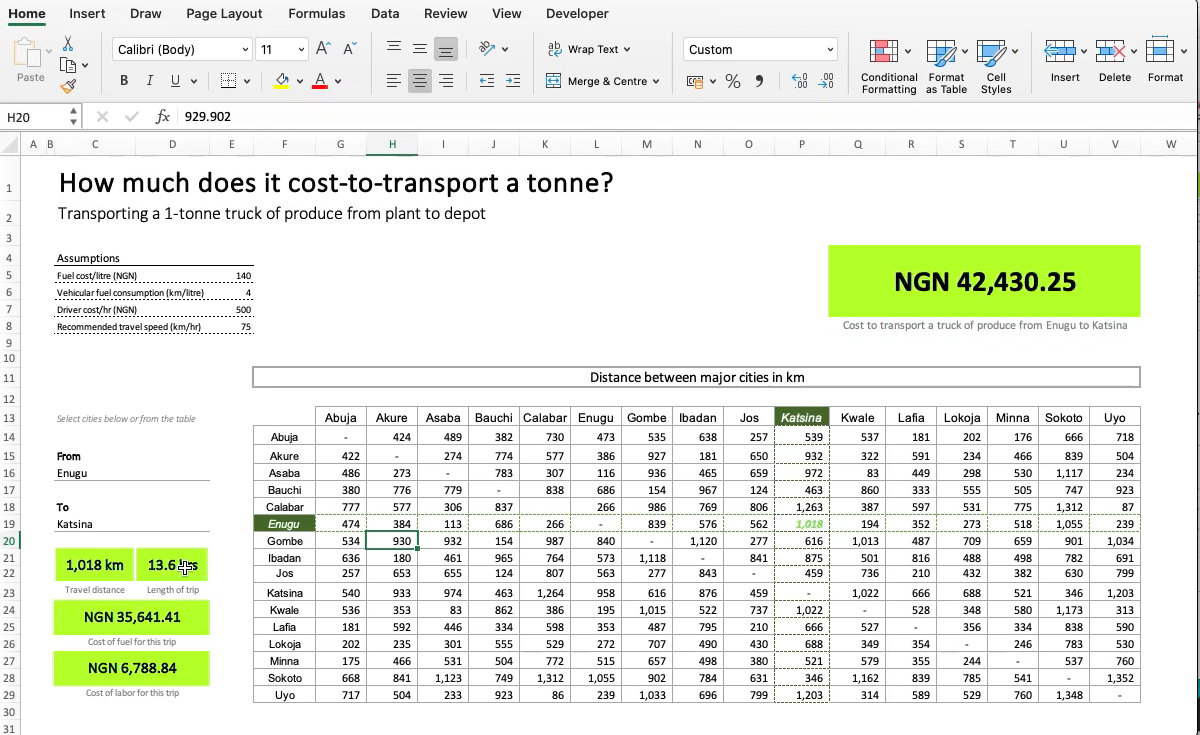Click the Delete cells button

[1115, 62]
